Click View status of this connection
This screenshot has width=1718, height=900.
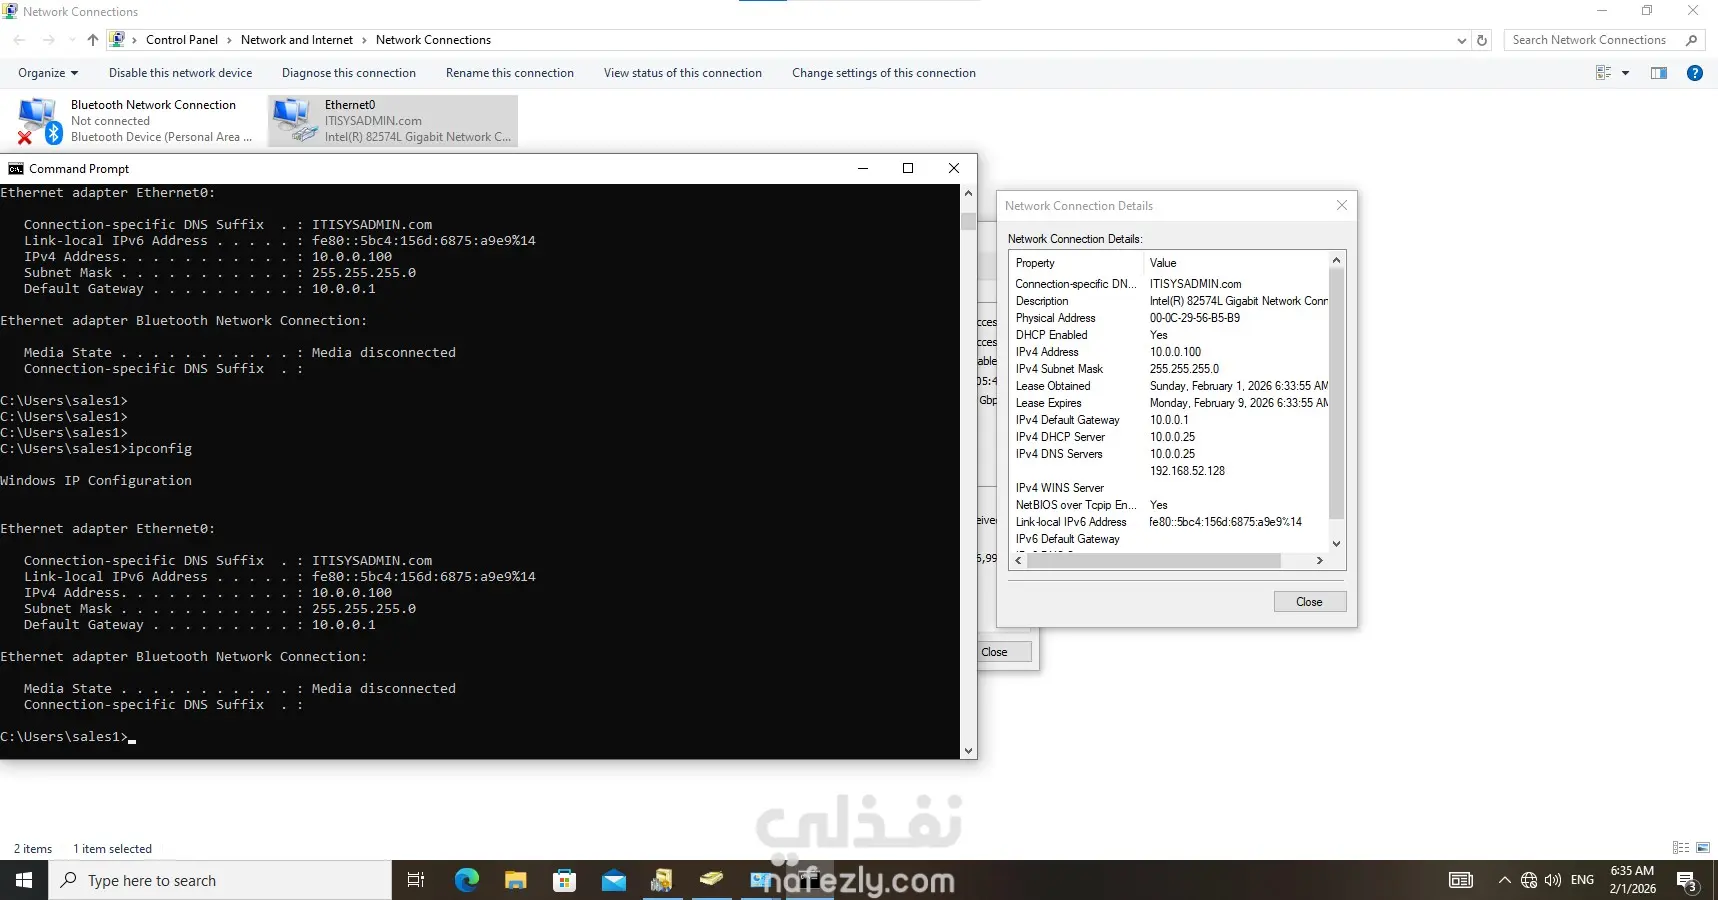pos(683,73)
